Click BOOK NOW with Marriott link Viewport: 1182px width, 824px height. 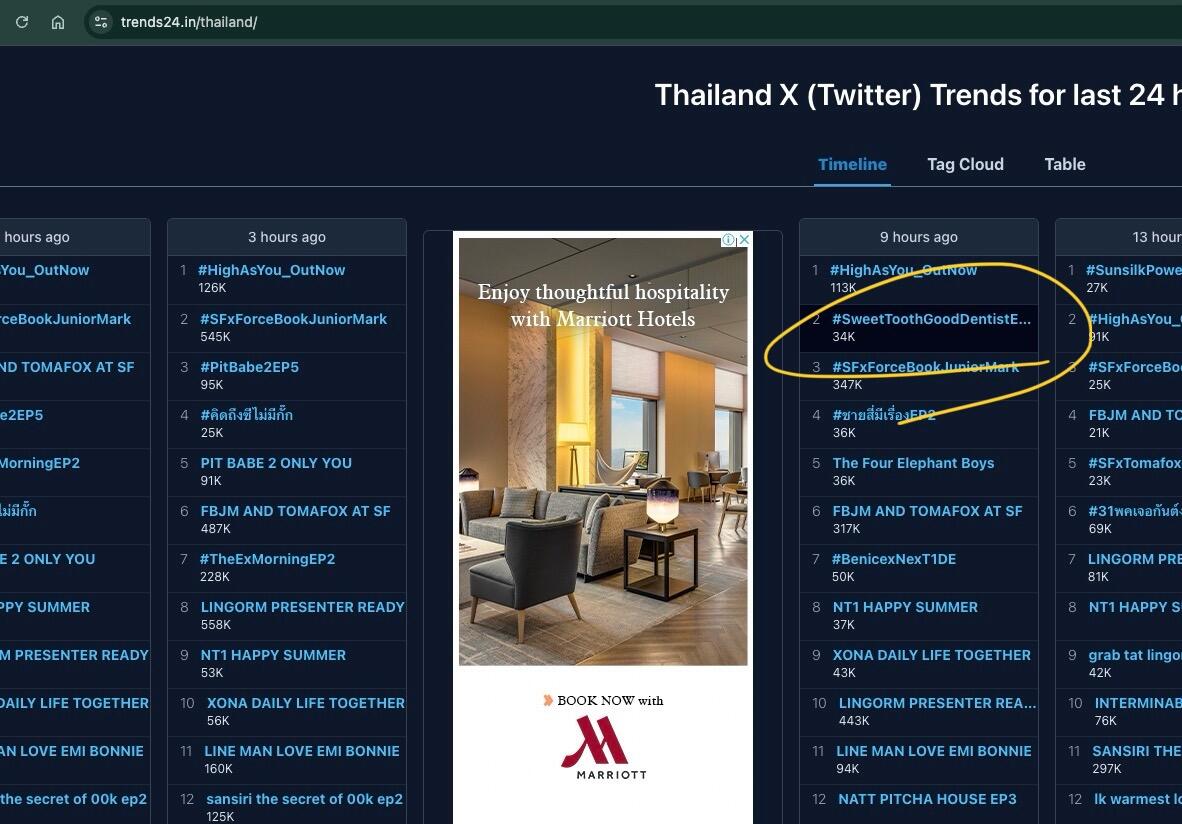click(603, 700)
